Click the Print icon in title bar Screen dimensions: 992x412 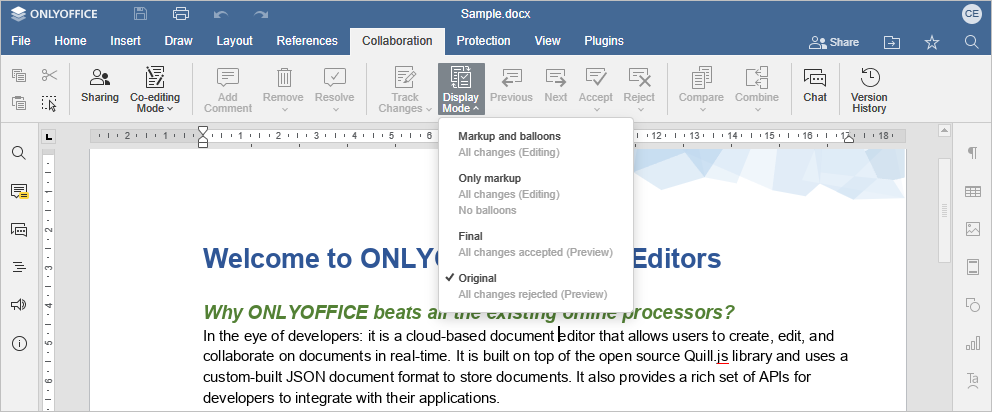click(x=181, y=14)
